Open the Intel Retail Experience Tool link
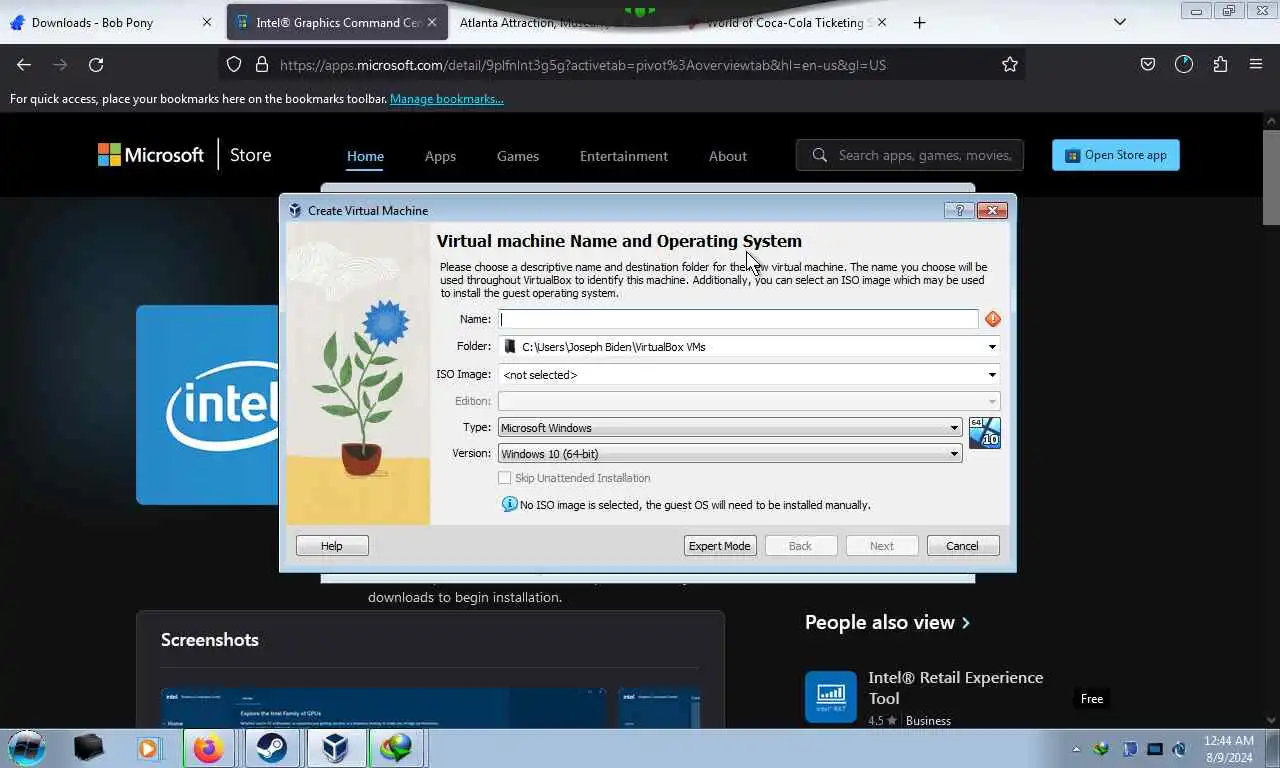 (x=955, y=687)
